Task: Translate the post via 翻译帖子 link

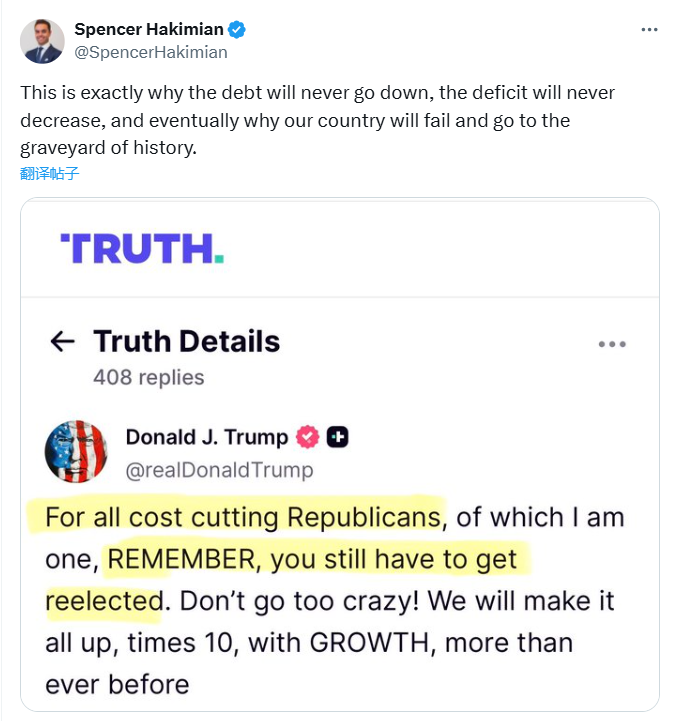Action: coord(49,173)
